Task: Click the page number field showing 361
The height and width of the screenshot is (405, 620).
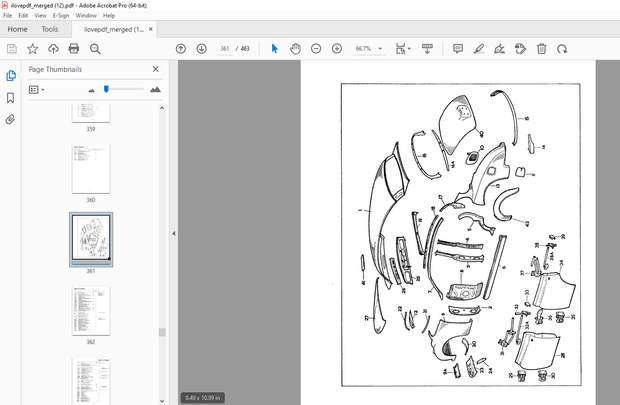Action: point(225,49)
